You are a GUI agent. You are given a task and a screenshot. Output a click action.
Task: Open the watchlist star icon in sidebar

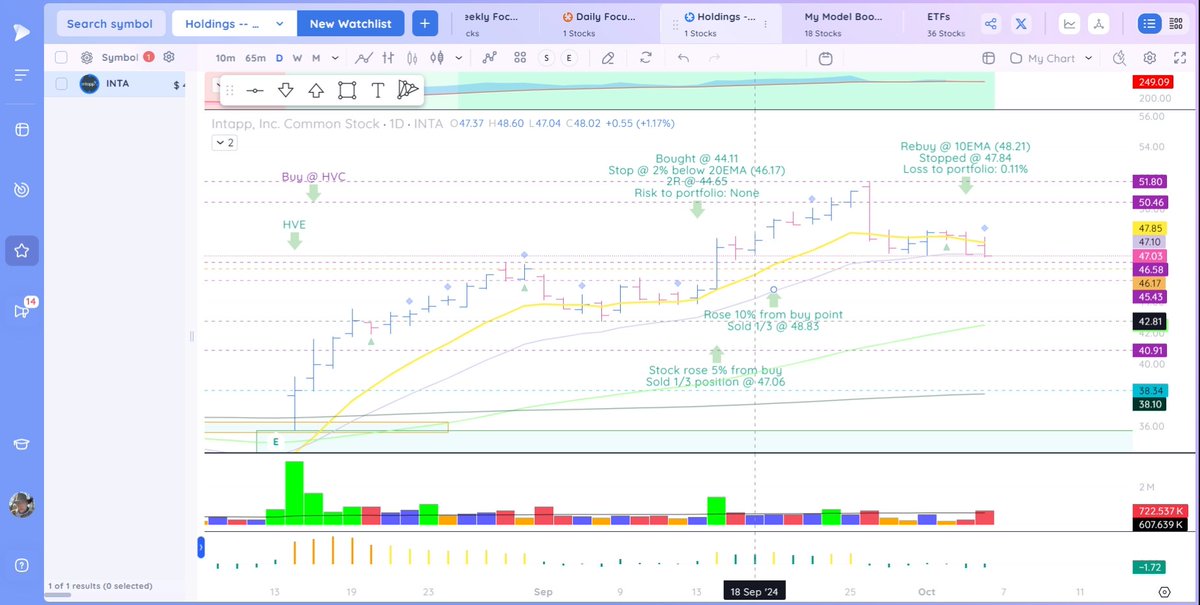22,250
